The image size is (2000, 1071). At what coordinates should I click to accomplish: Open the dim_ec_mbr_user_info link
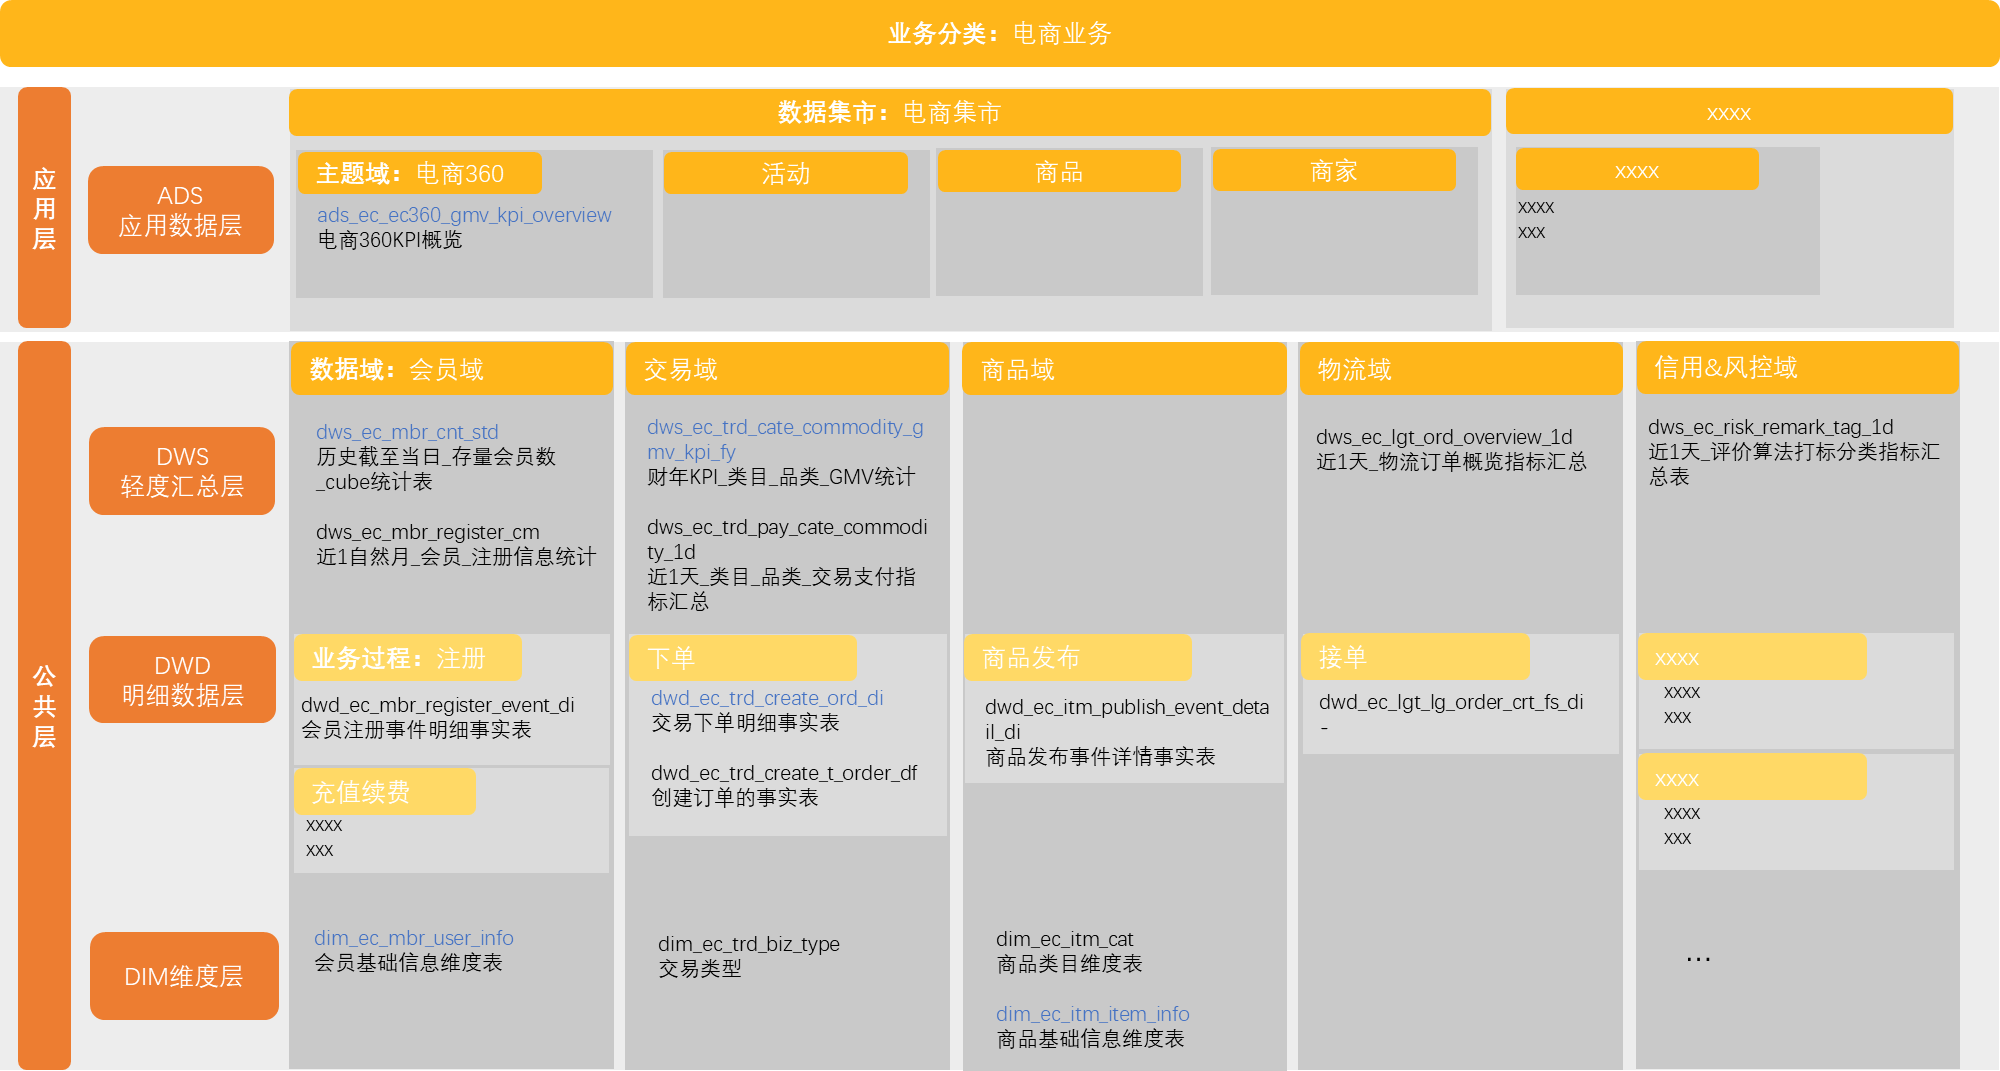pos(414,938)
